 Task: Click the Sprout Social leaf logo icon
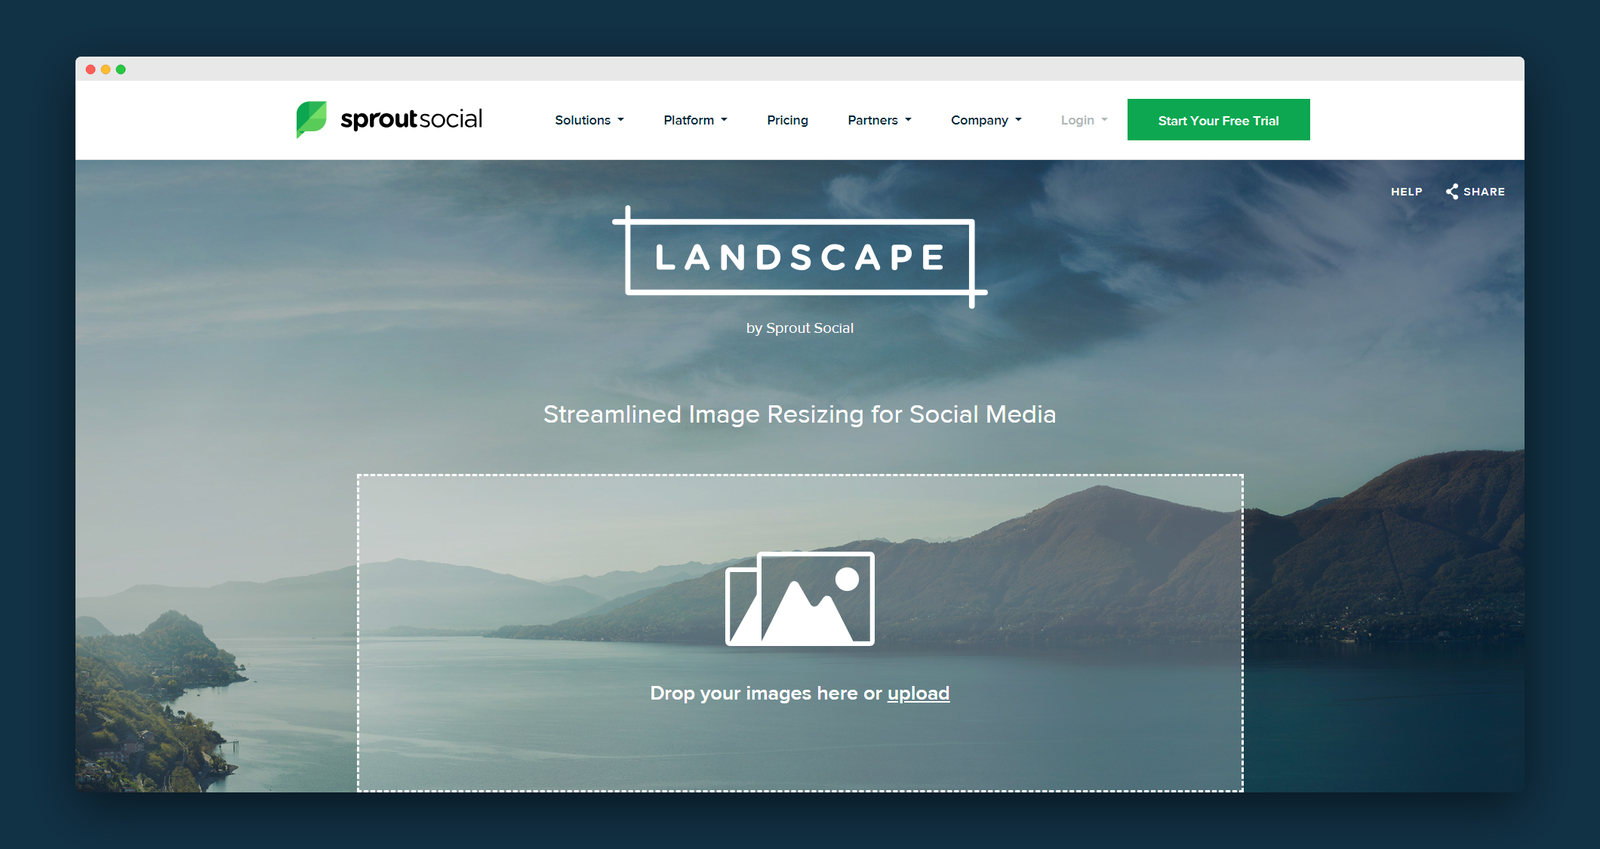pos(311,119)
